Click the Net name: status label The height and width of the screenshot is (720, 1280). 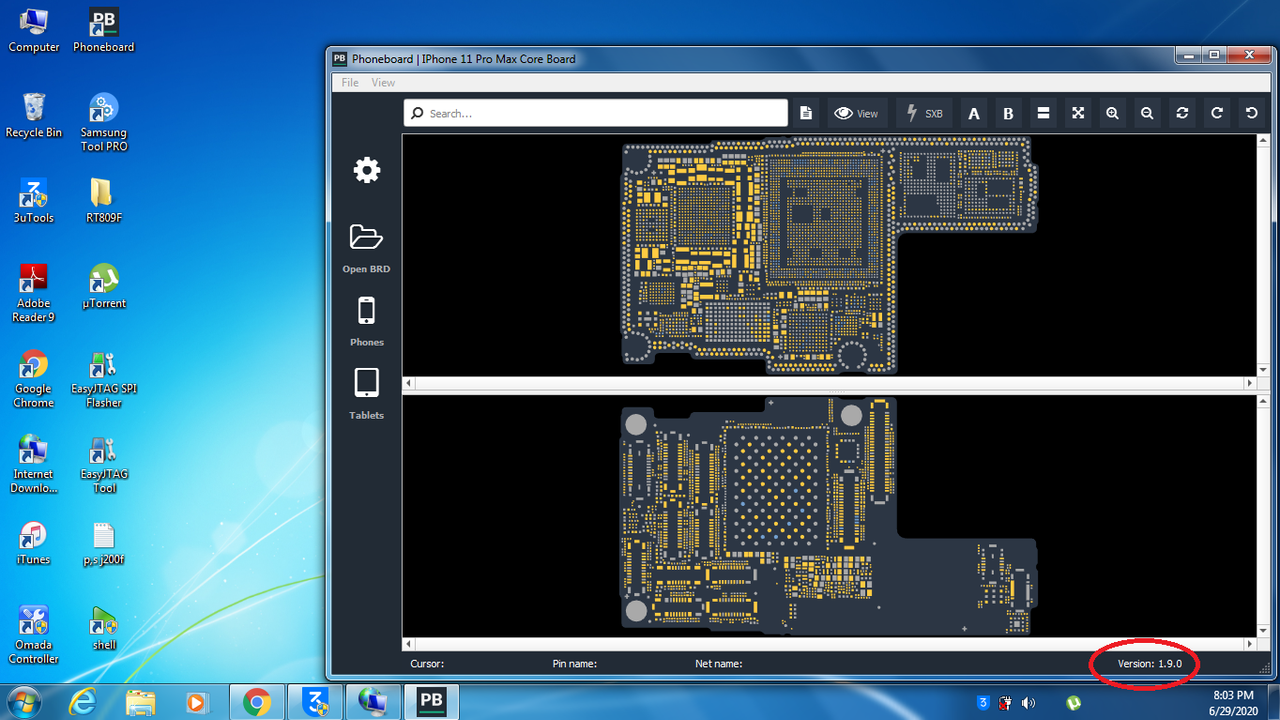coord(719,663)
